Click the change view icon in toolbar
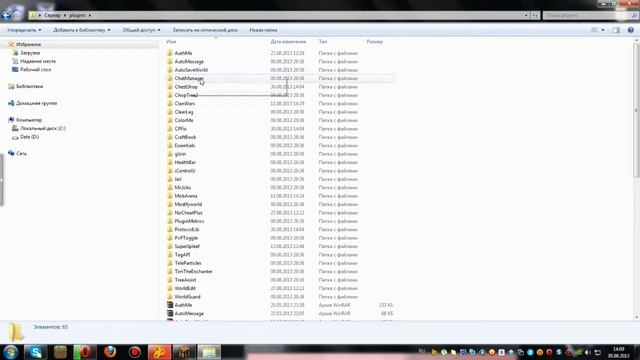This screenshot has height=360, width=640. tap(594, 30)
